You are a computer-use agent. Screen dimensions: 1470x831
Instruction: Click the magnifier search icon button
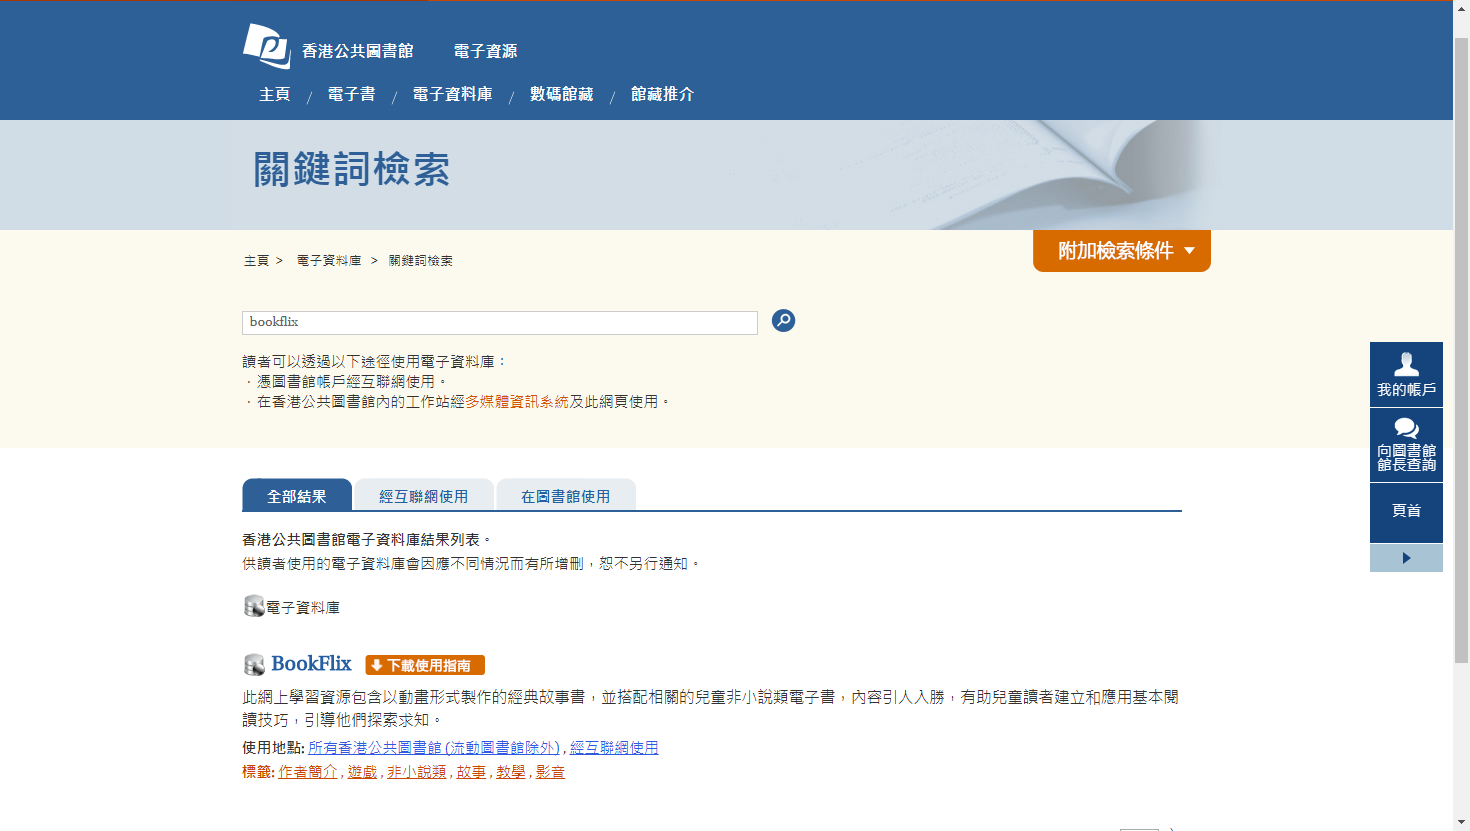tap(784, 321)
